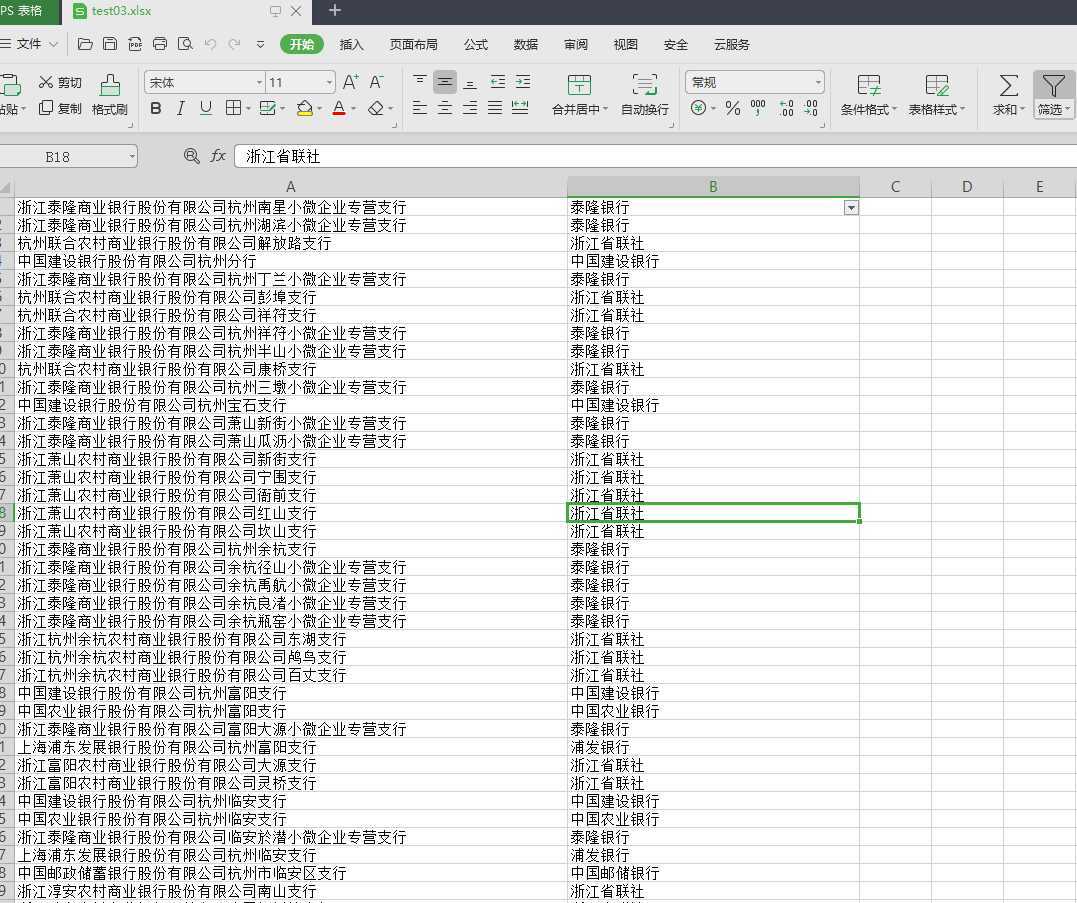The height and width of the screenshot is (903, 1077).
Task: Click the formula bar input showing 浙江省联社
Action: click(655, 157)
